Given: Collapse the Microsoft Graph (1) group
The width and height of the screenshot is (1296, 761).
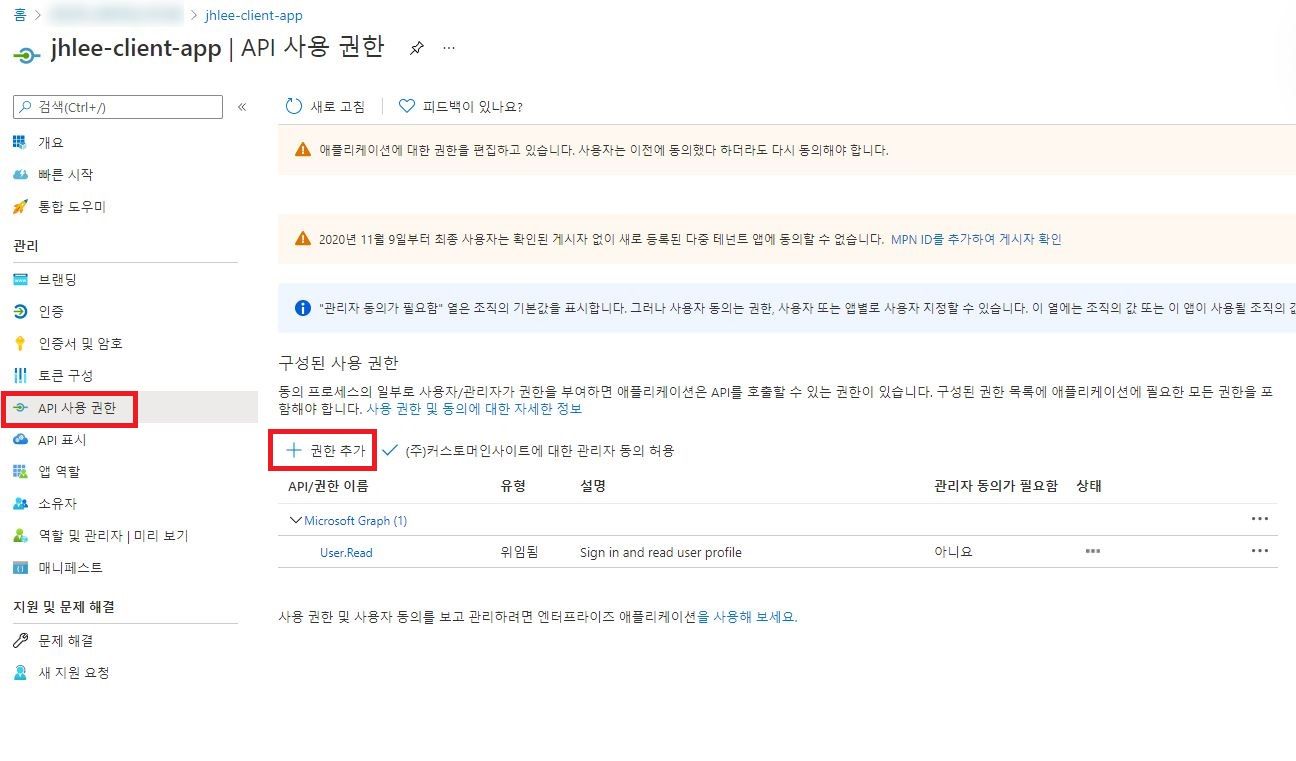Looking at the screenshot, I should (295, 520).
